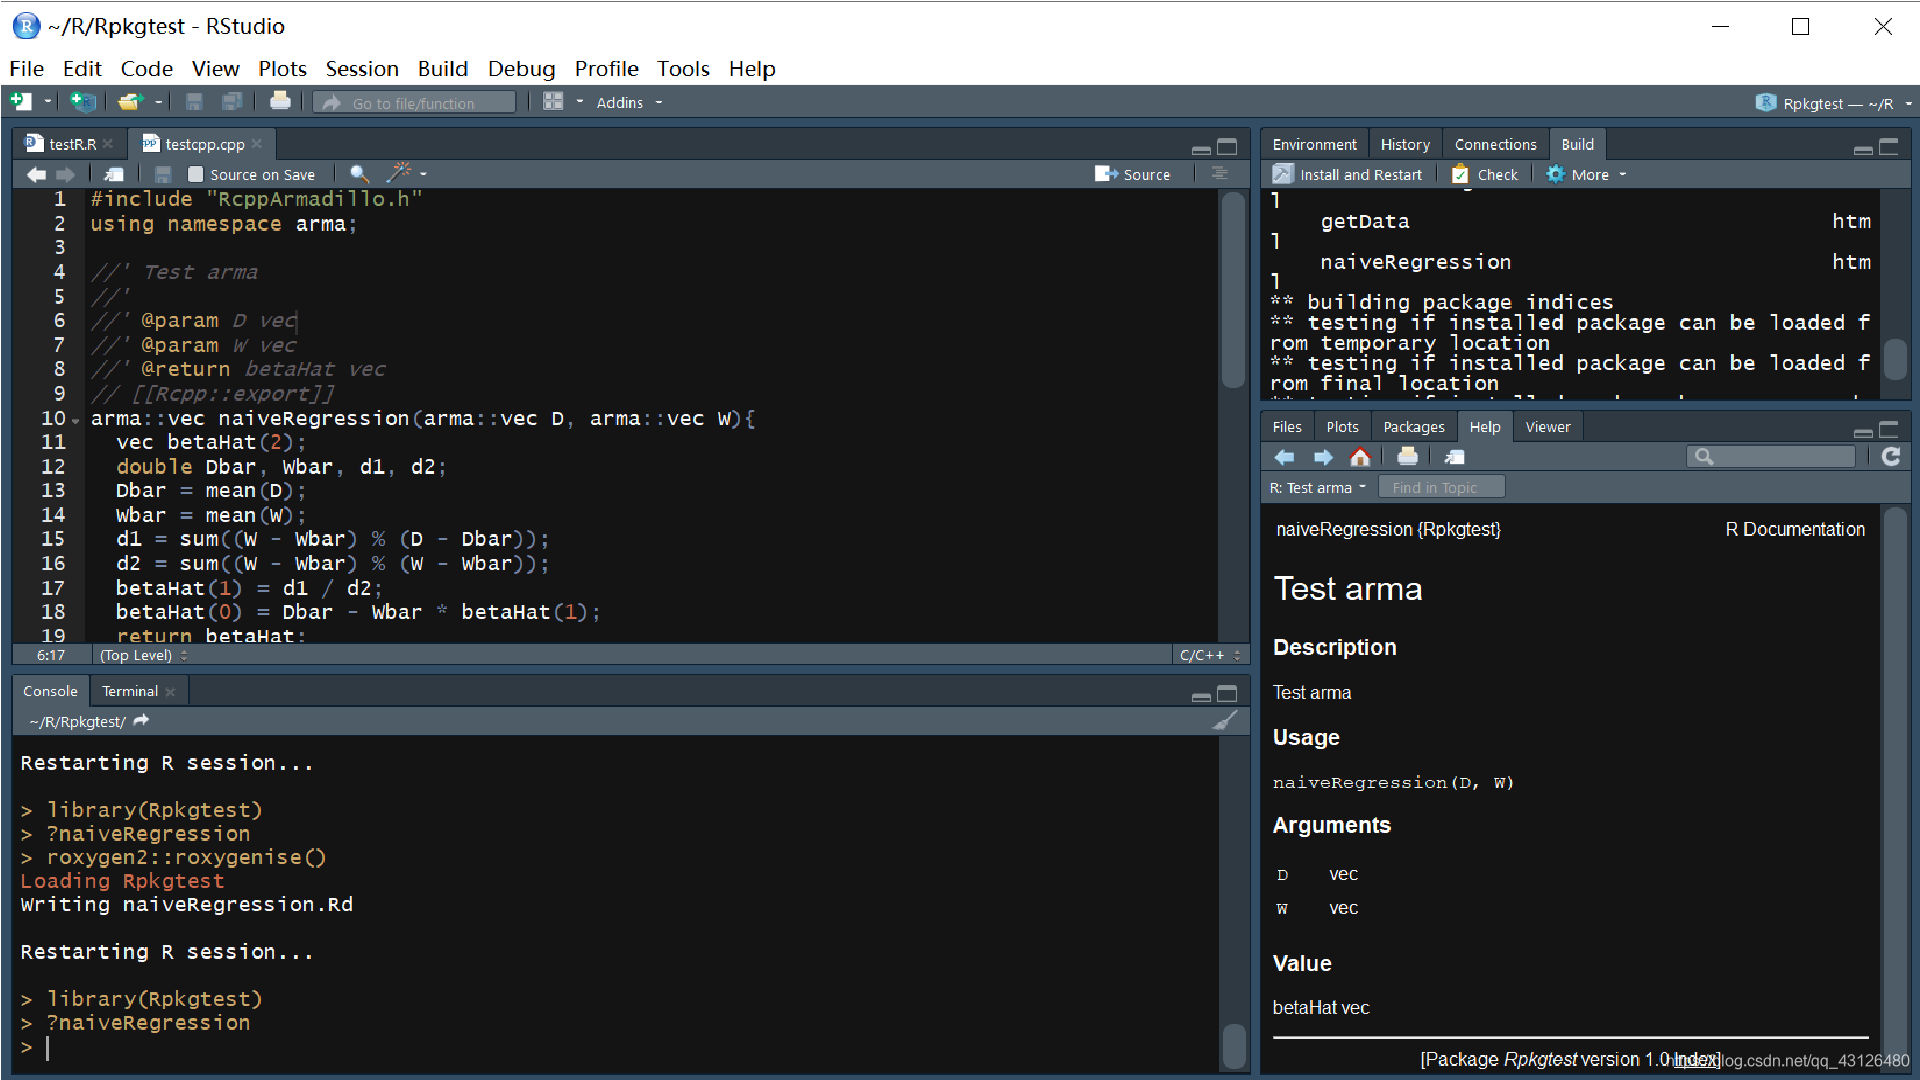Click the Build output scrollbar thumb
The image size is (1920, 1080).
(x=1895, y=358)
